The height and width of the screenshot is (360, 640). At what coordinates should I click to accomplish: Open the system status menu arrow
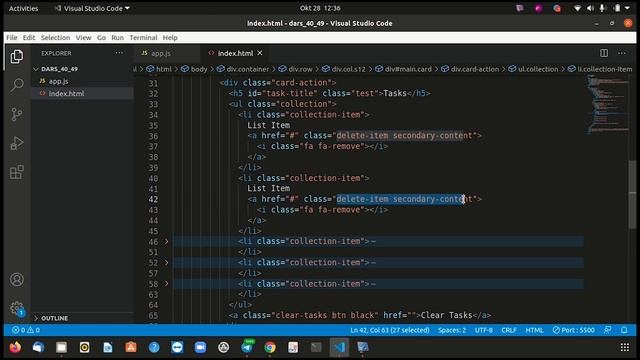pos(627,8)
